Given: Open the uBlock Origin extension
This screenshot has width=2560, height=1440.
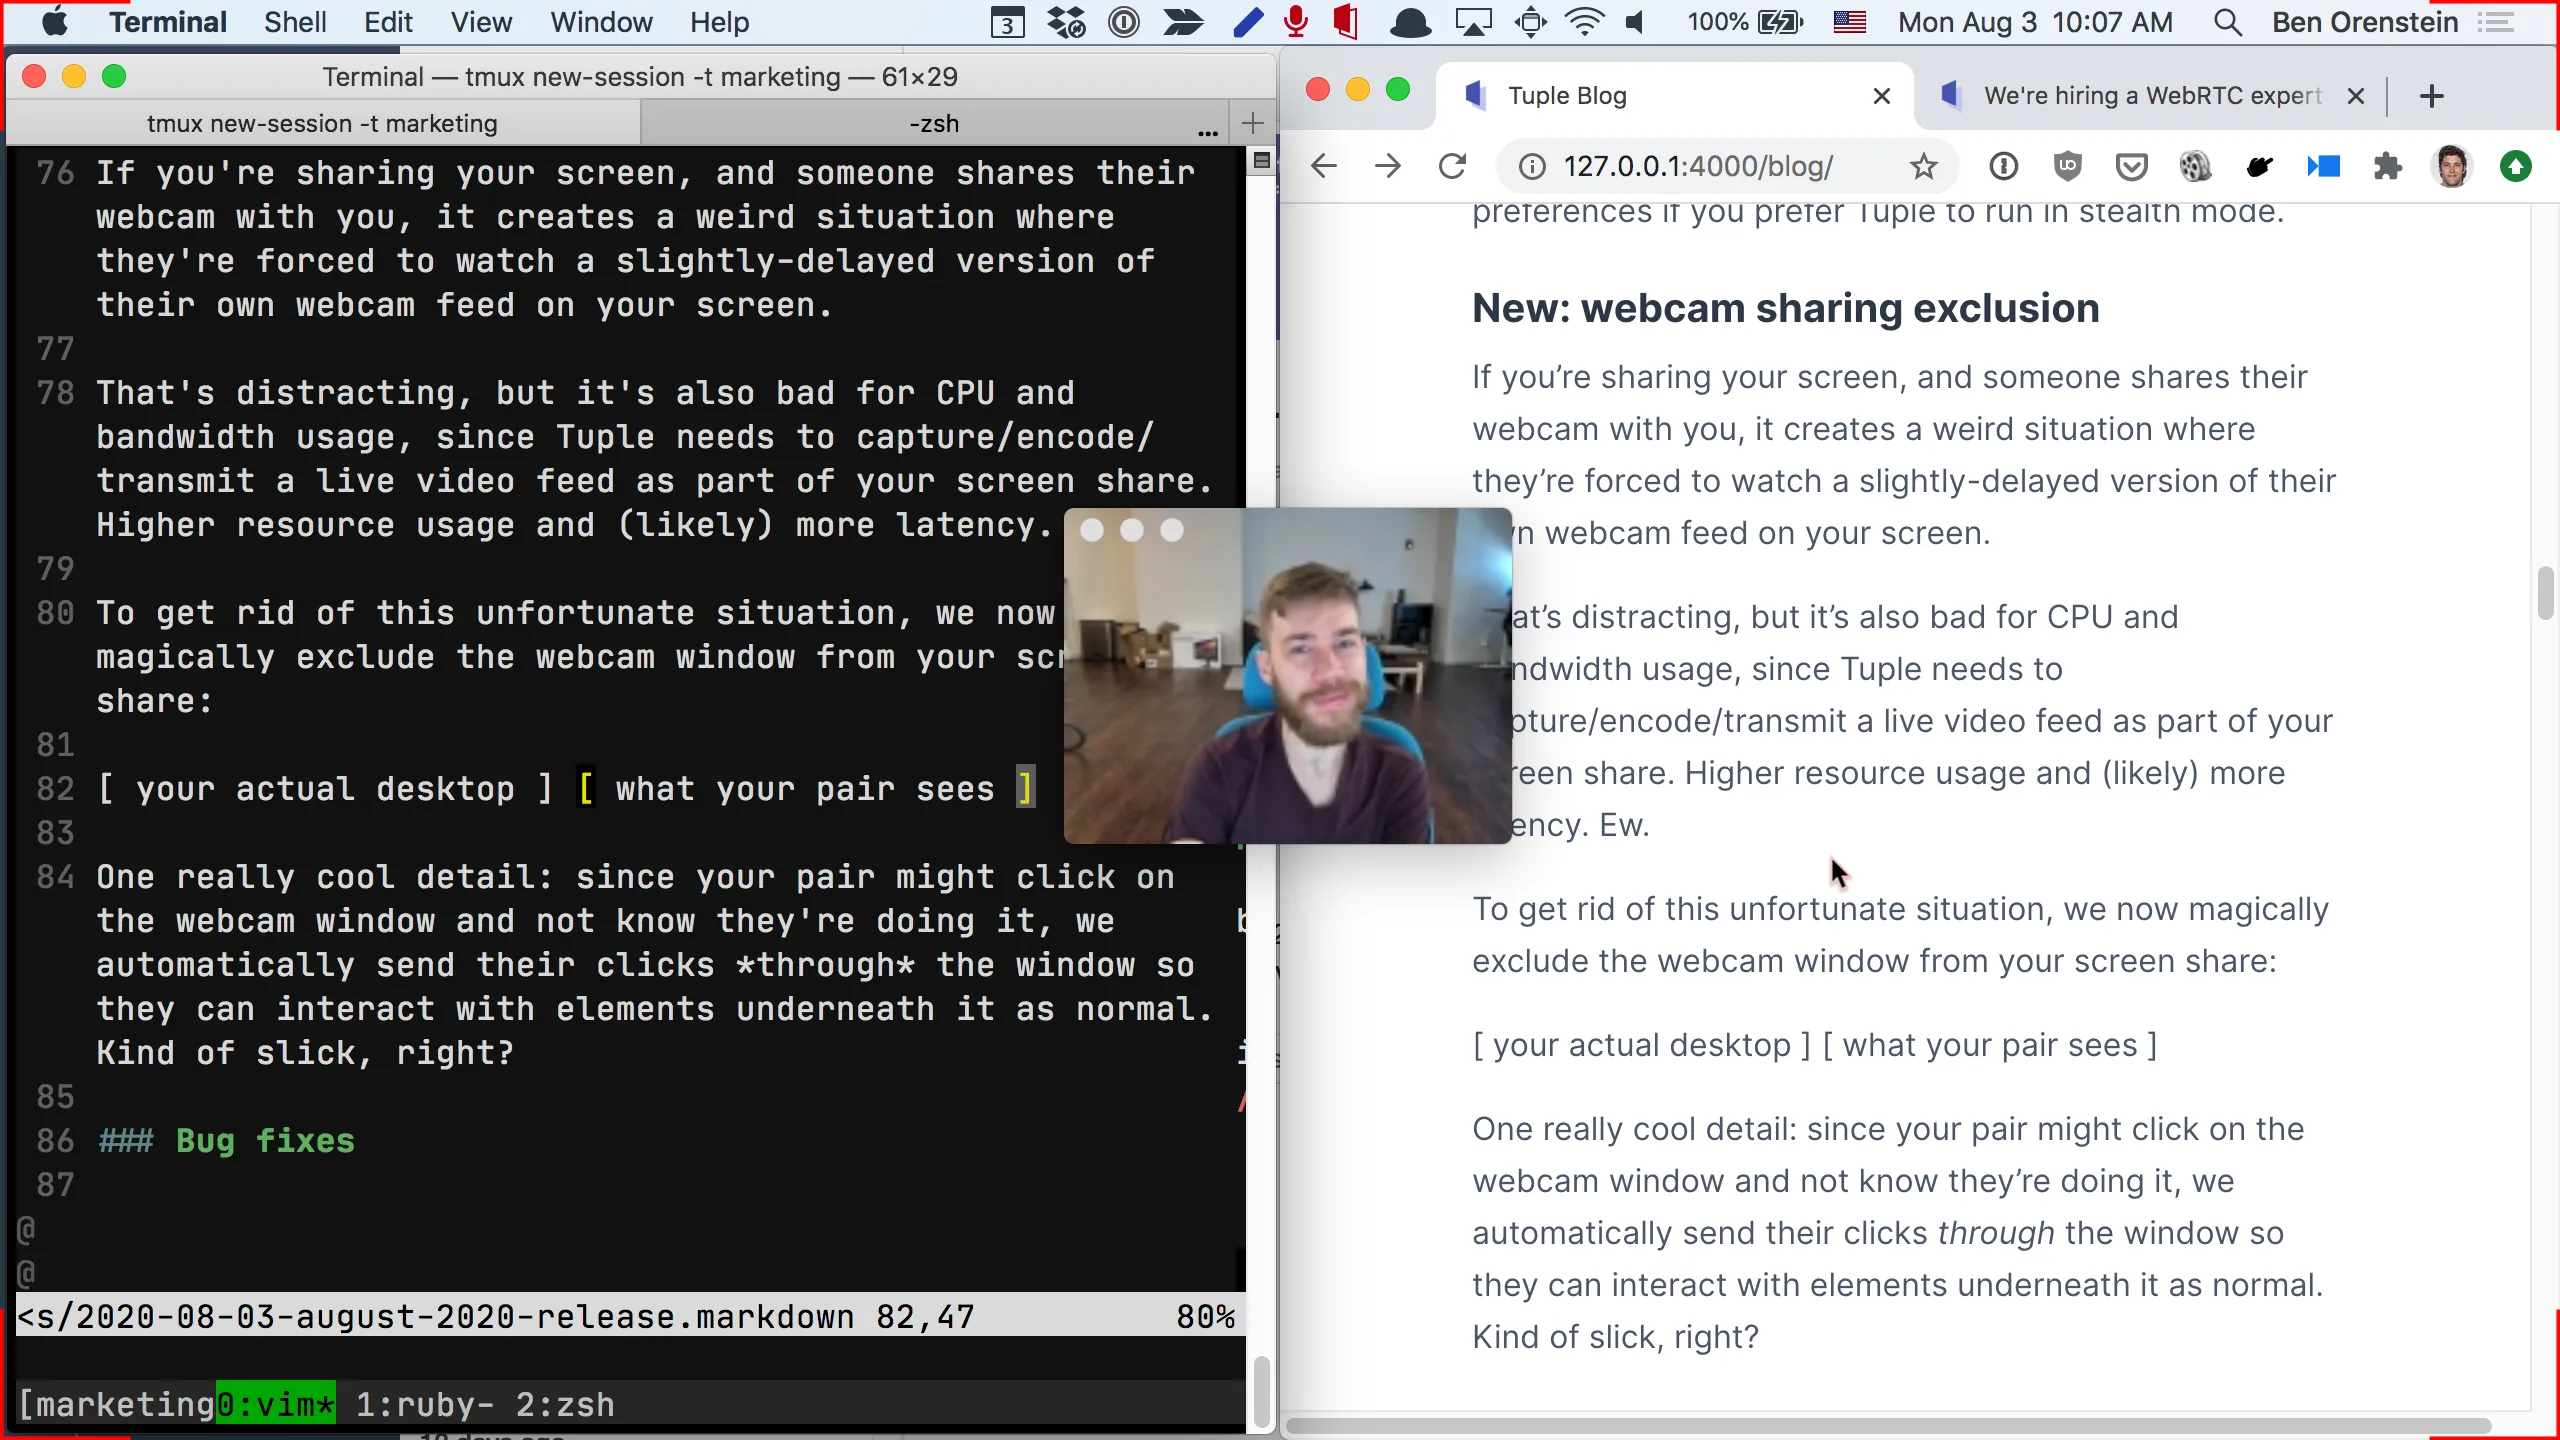Looking at the screenshot, I should 2066,166.
